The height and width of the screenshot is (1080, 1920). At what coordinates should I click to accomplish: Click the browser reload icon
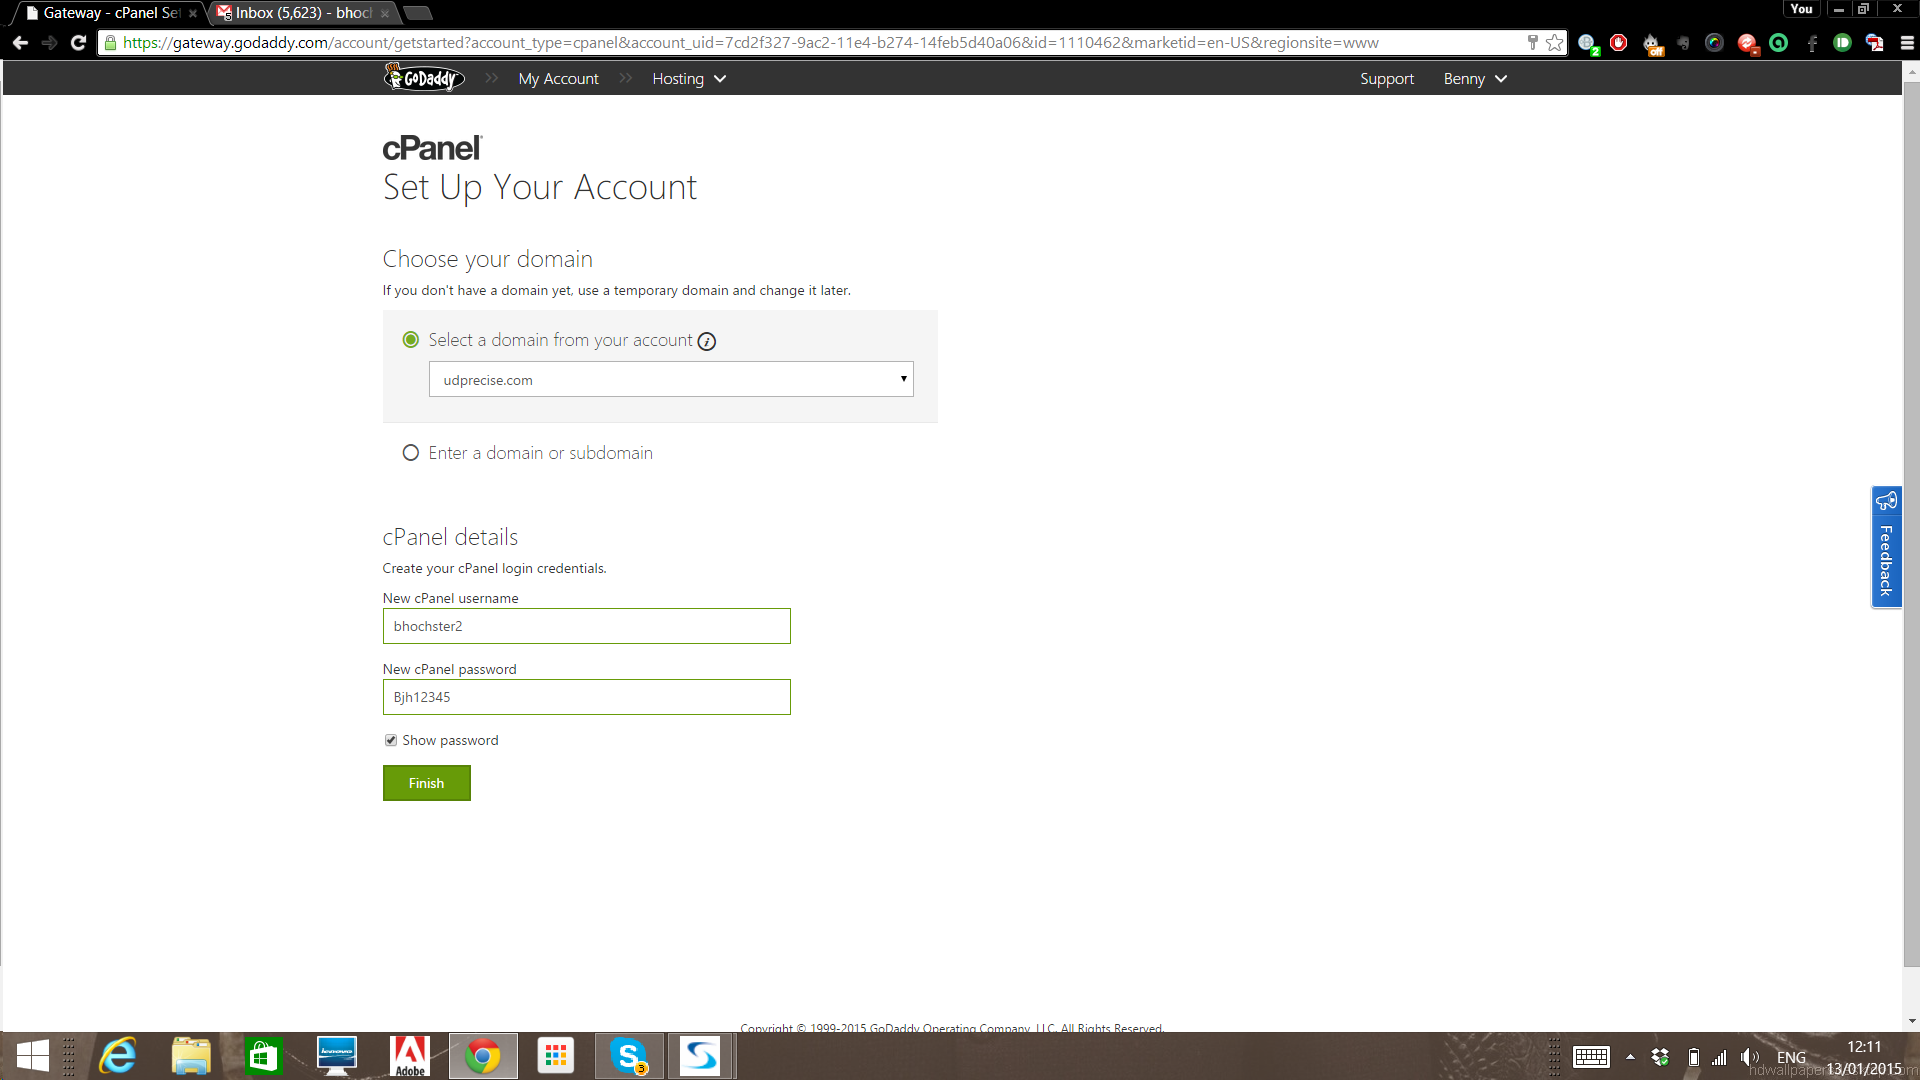click(x=78, y=43)
